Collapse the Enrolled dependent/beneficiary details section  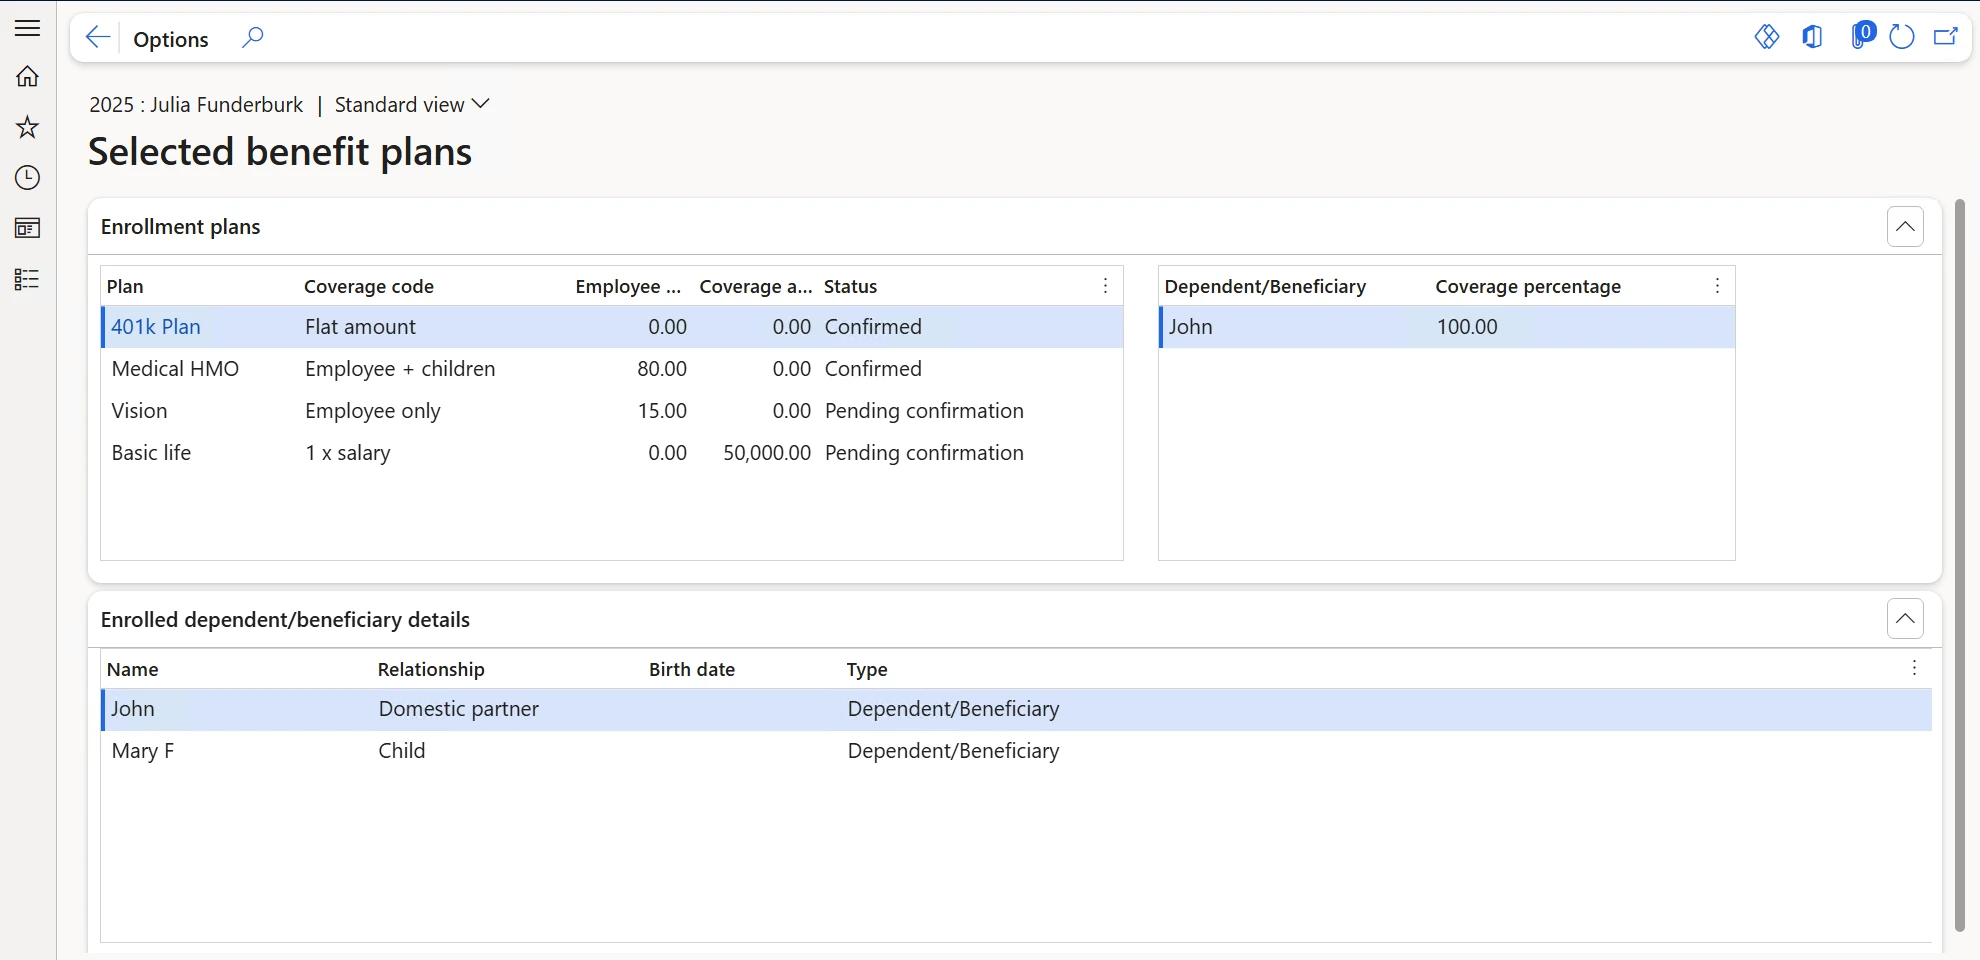coord(1905,618)
